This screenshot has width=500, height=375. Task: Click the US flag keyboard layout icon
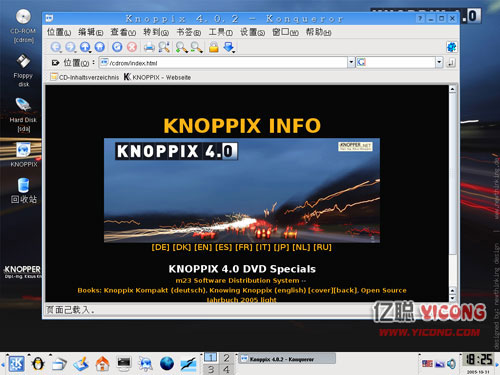pyautogui.click(x=427, y=364)
